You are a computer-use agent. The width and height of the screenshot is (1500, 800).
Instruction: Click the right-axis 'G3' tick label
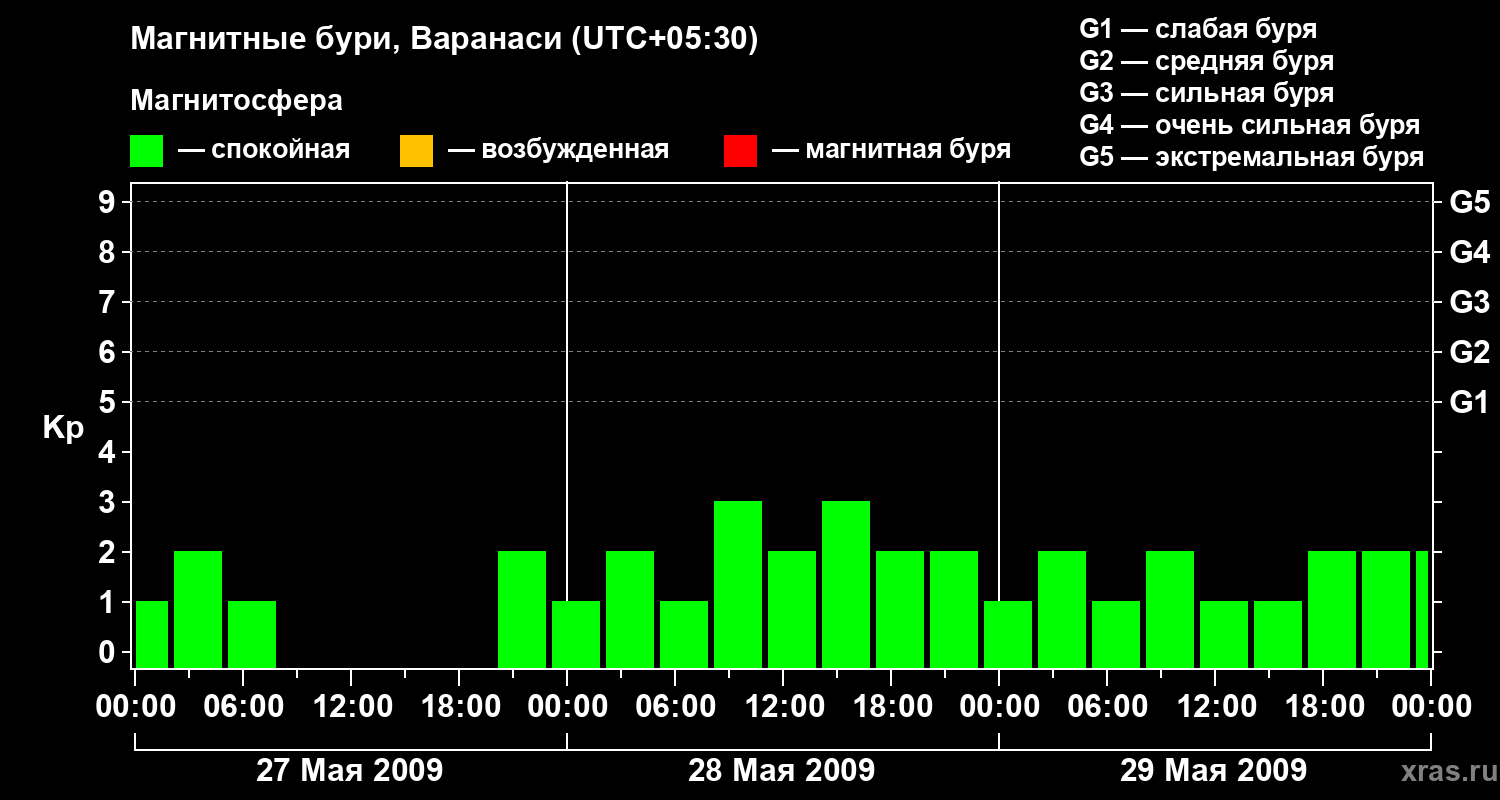click(1469, 302)
